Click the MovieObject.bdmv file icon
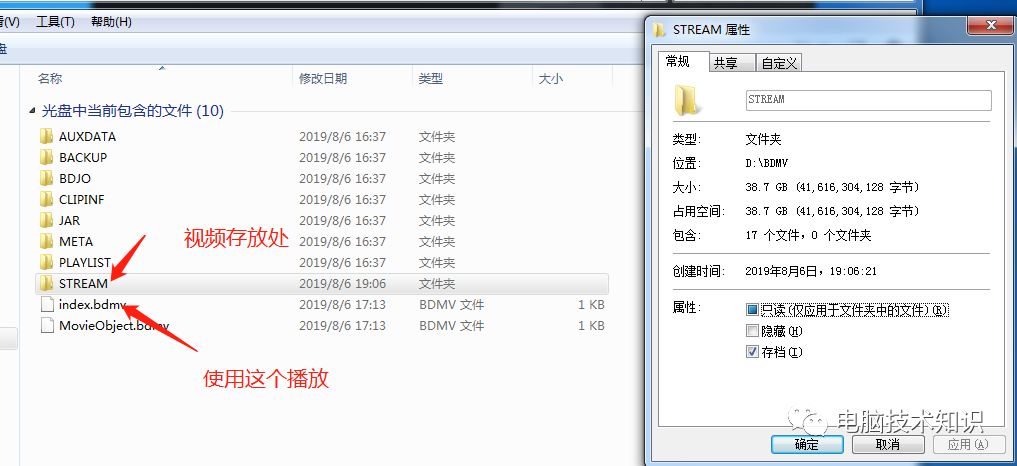This screenshot has height=466, width=1017. coord(46,325)
